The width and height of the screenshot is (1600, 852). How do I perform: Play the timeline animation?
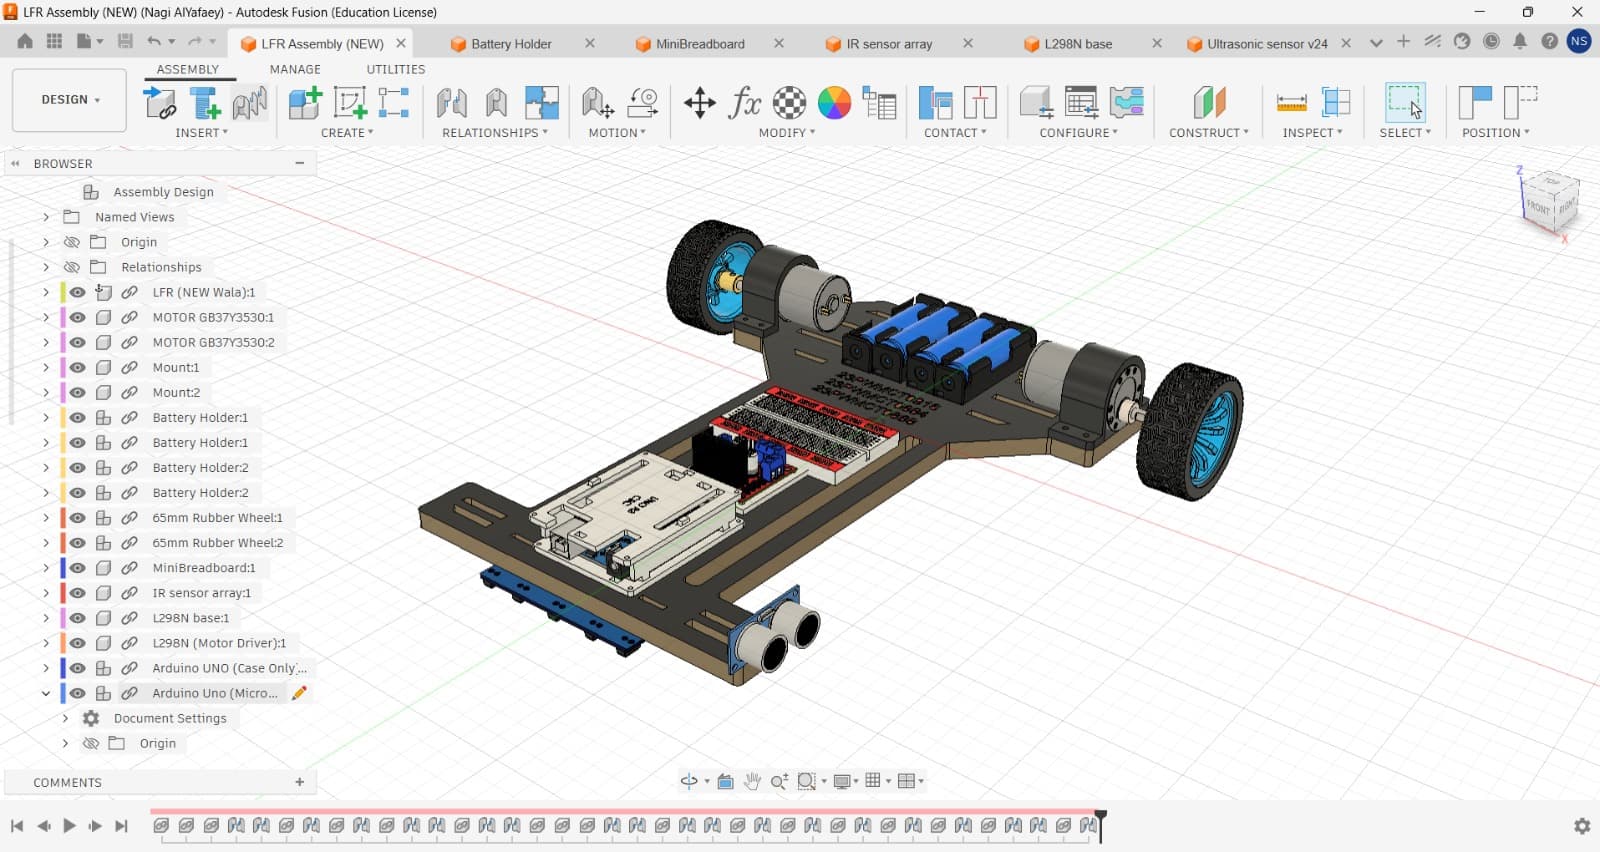tap(69, 826)
